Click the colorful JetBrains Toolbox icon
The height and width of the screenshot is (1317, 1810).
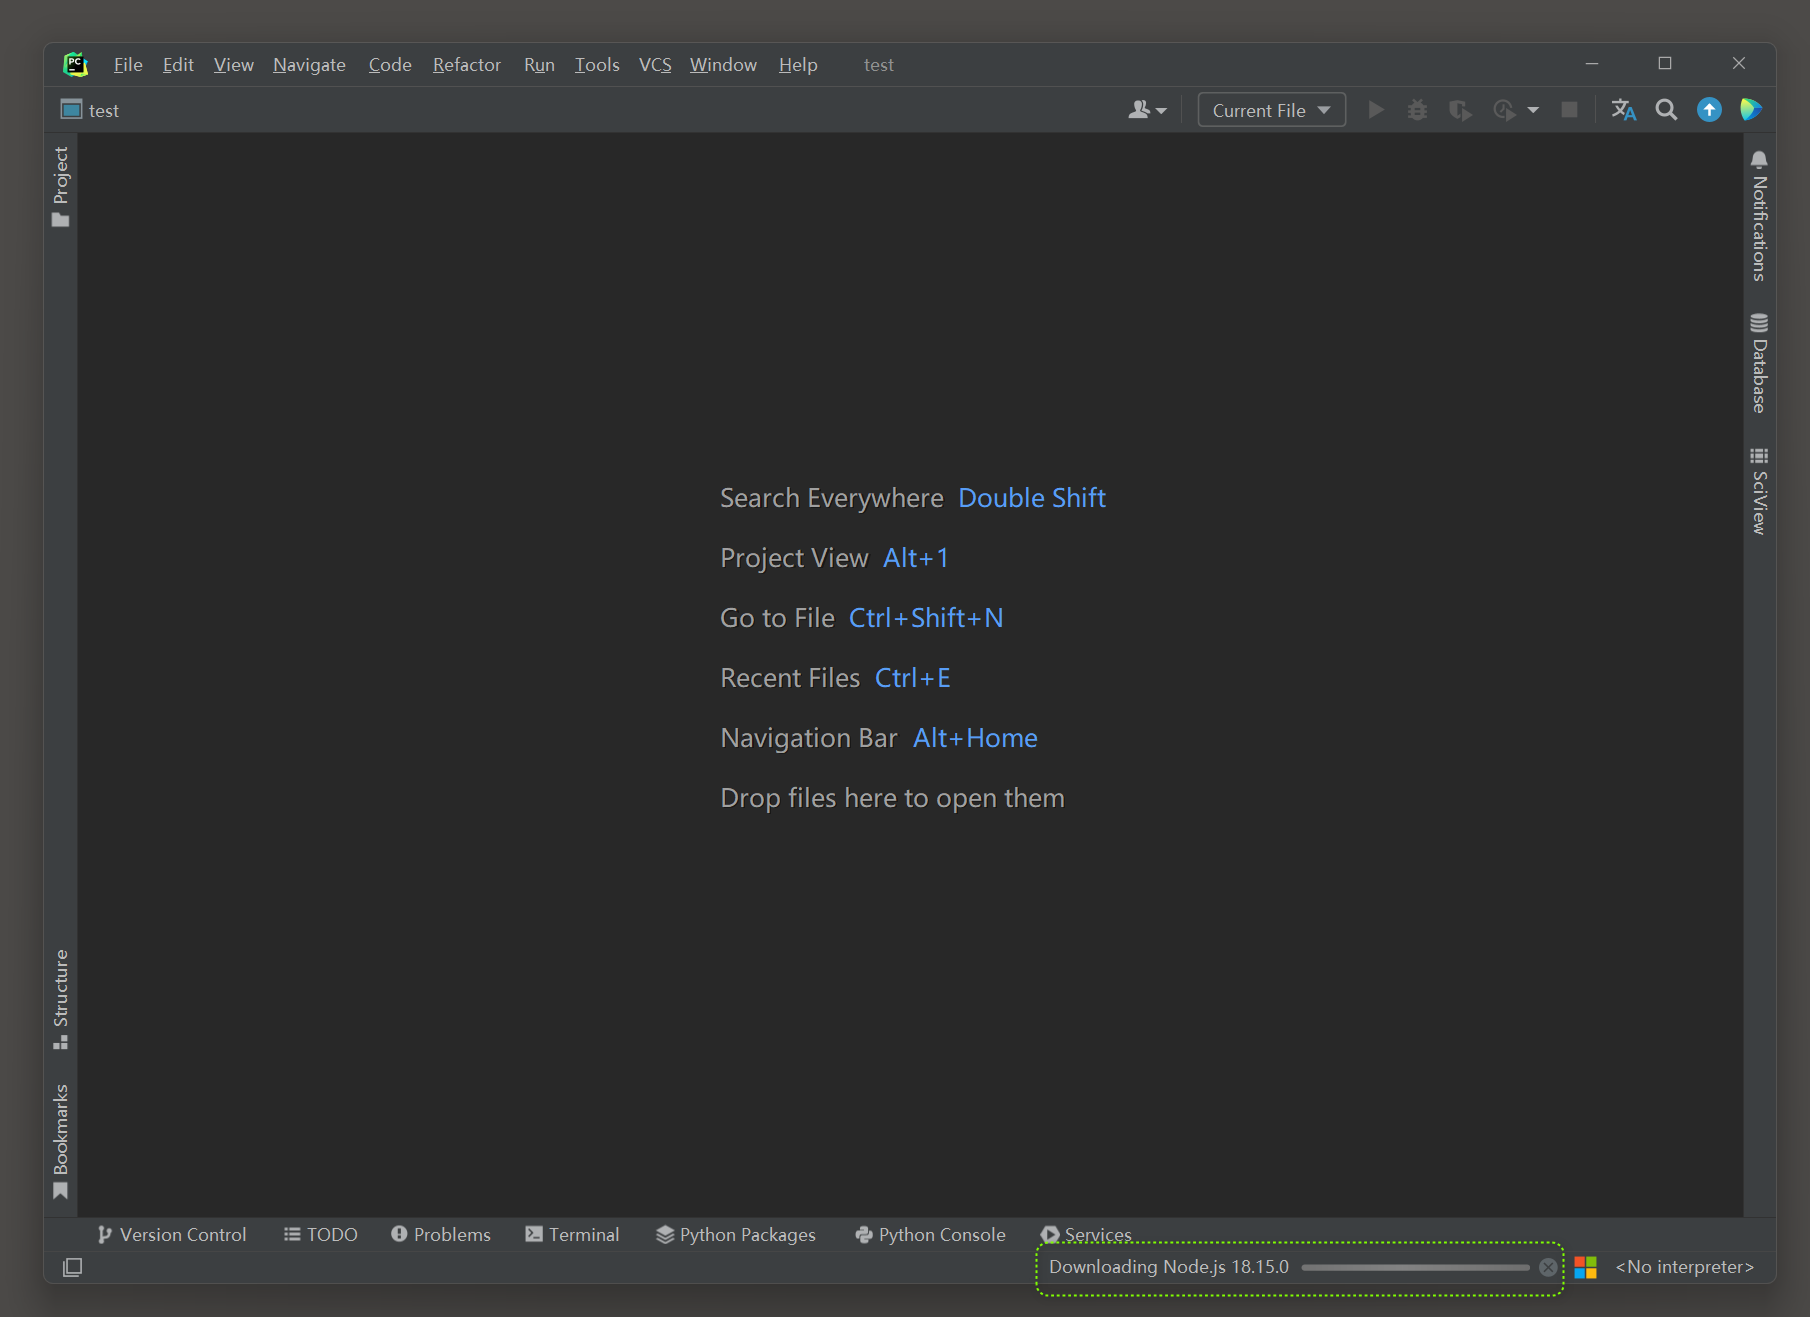tap(1750, 110)
